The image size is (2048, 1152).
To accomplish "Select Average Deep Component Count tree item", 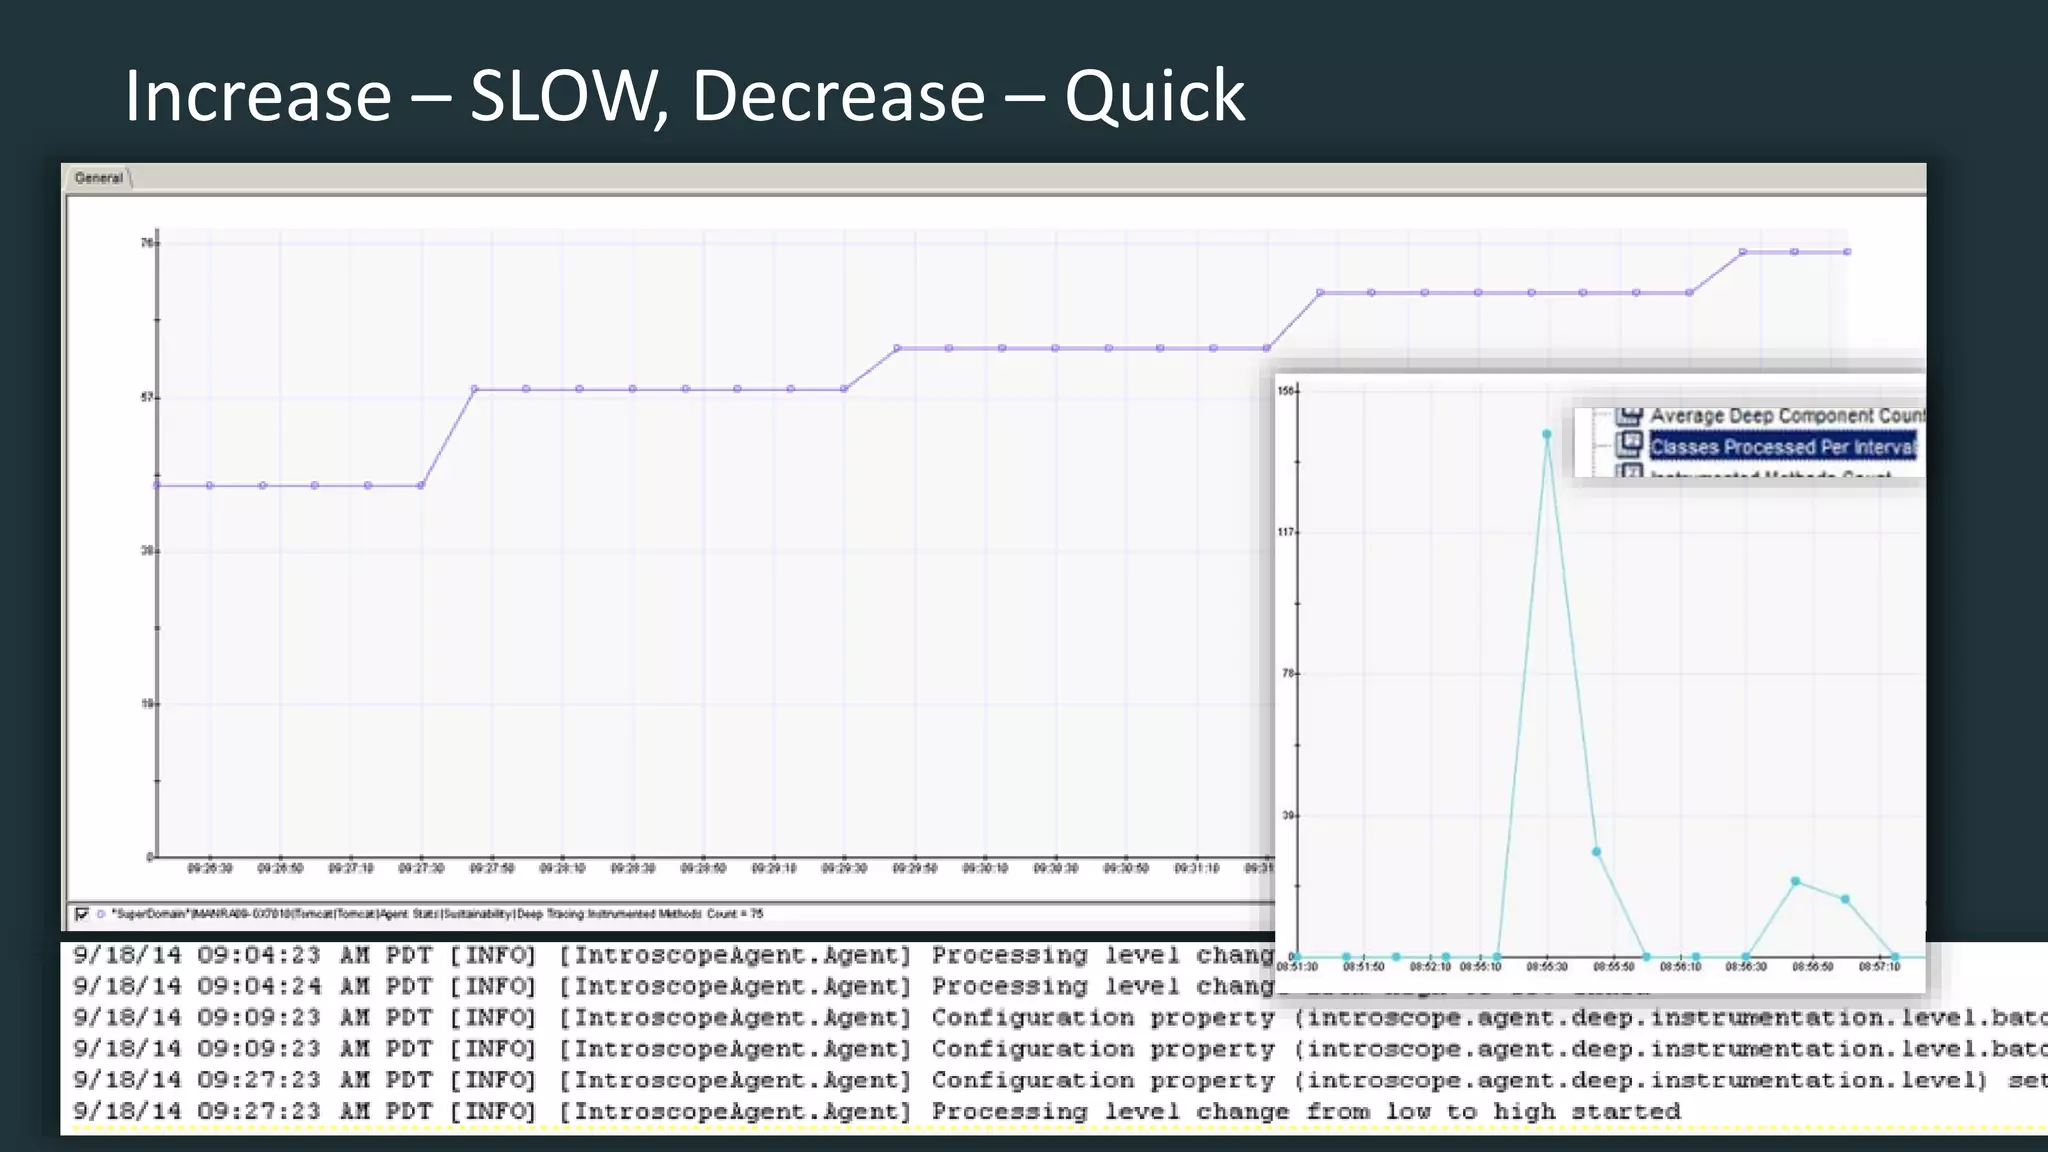I will pyautogui.click(x=1786, y=416).
